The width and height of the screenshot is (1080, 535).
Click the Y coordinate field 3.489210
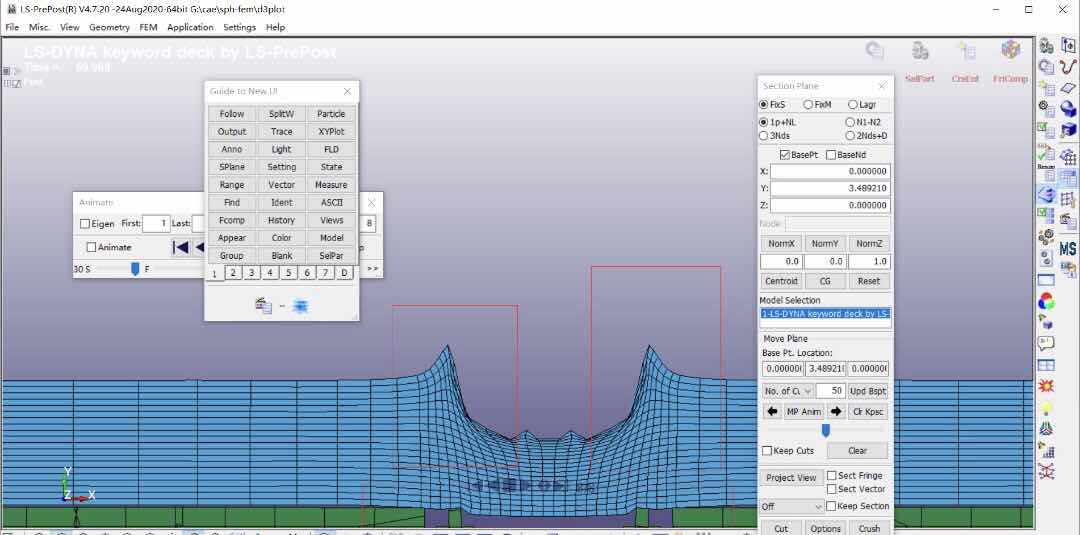(830, 189)
